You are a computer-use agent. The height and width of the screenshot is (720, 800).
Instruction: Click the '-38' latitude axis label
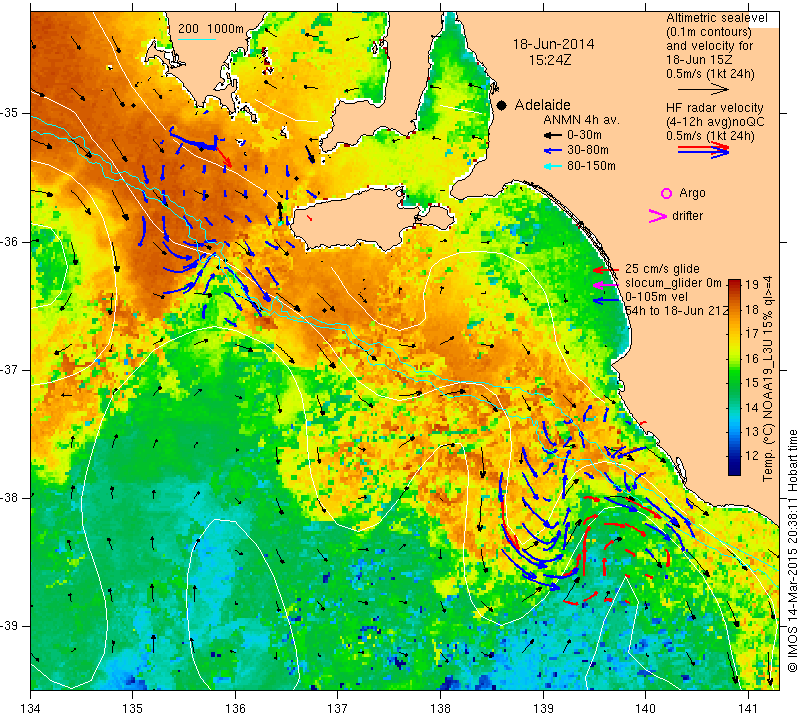(x=10, y=498)
